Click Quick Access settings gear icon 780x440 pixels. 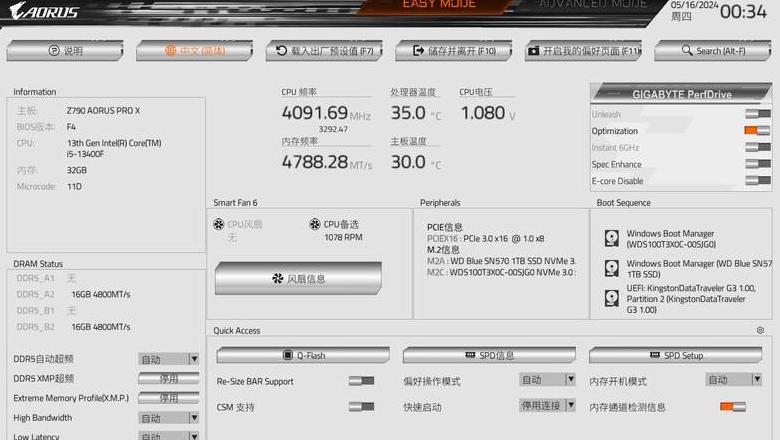click(760, 330)
